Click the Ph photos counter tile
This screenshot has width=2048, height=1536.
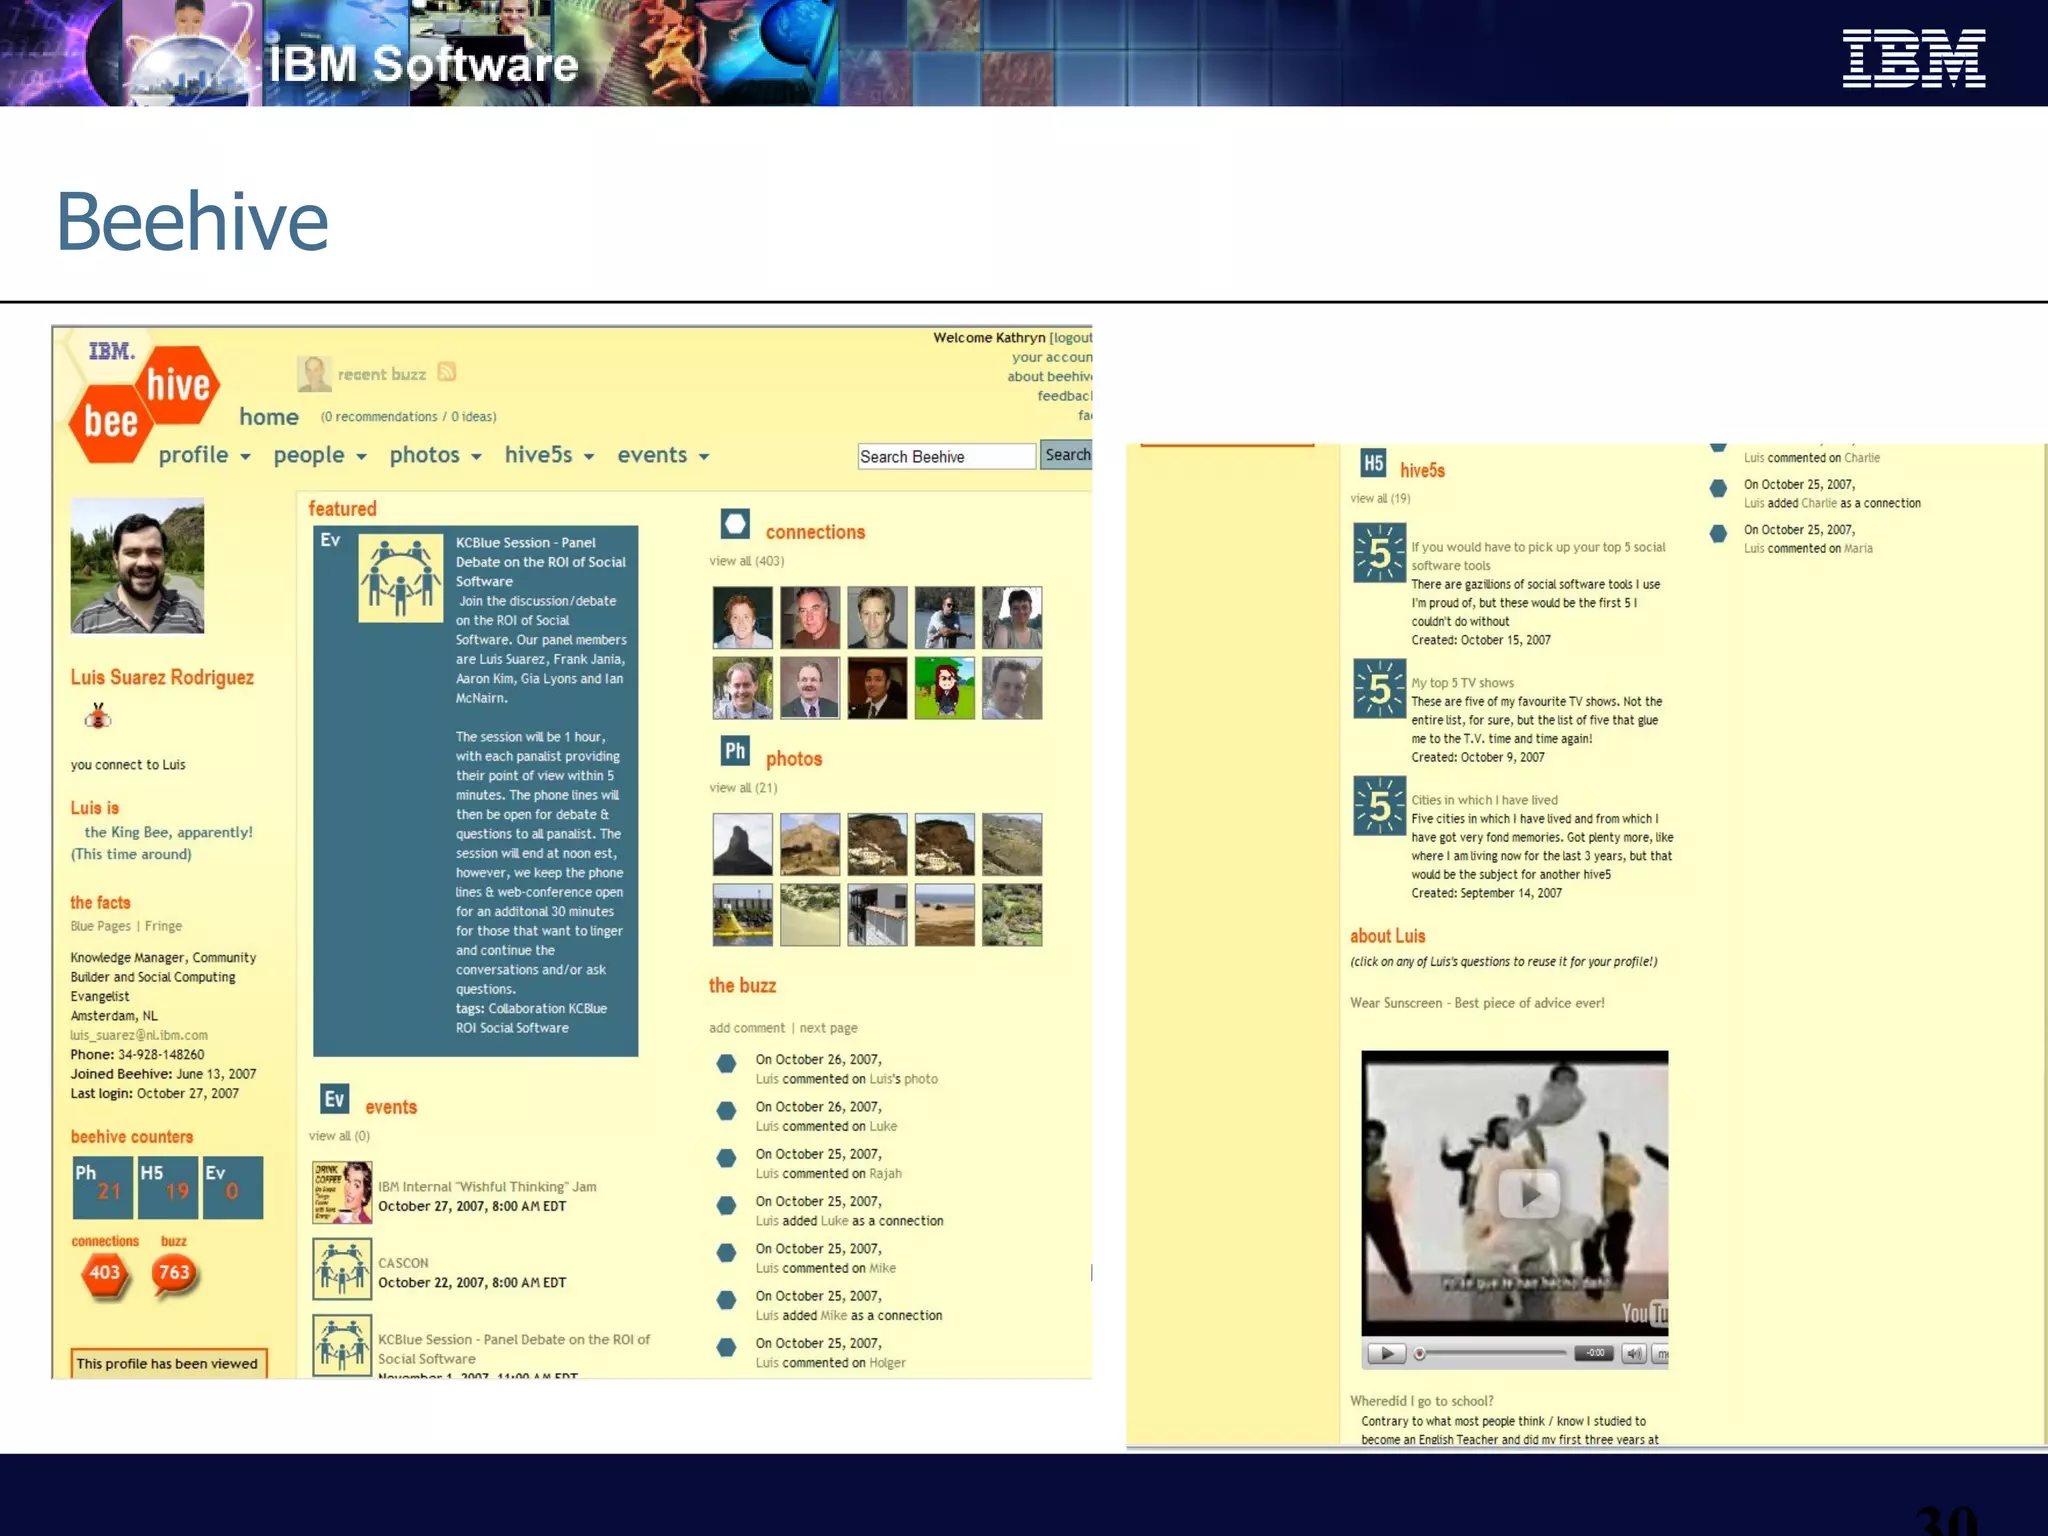tap(102, 1187)
